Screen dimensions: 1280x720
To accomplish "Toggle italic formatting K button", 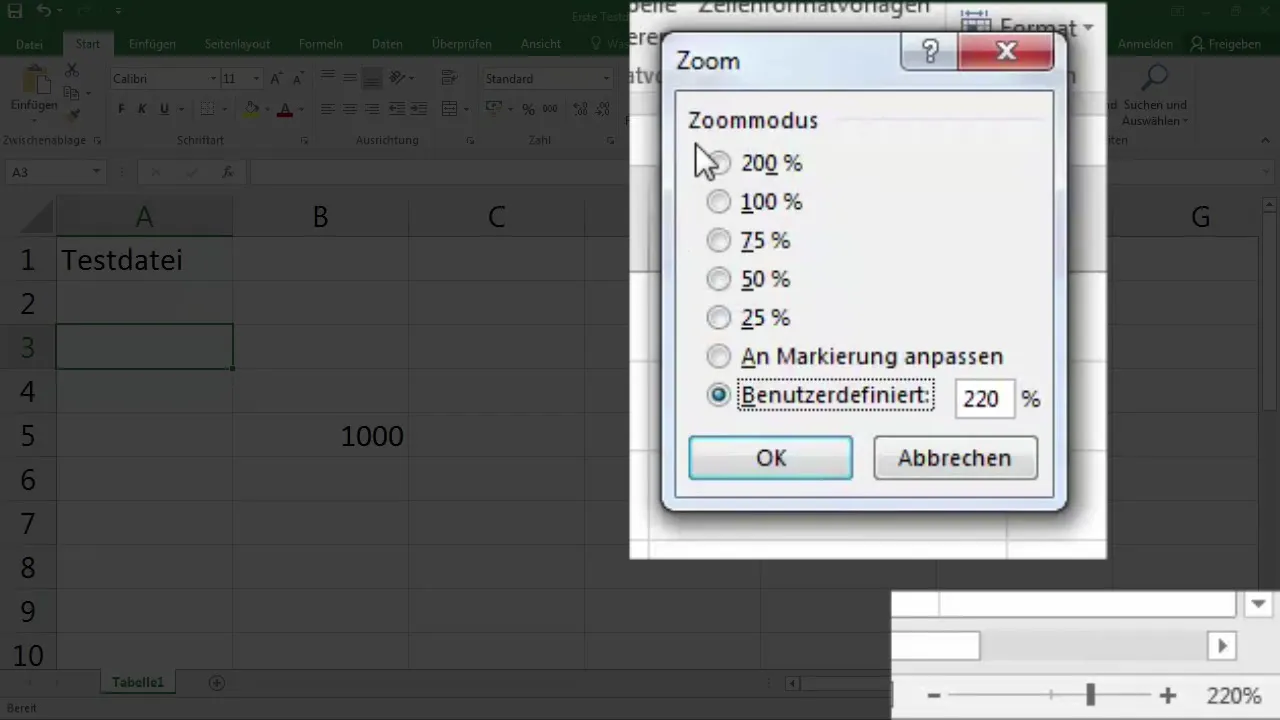I will pos(143,109).
